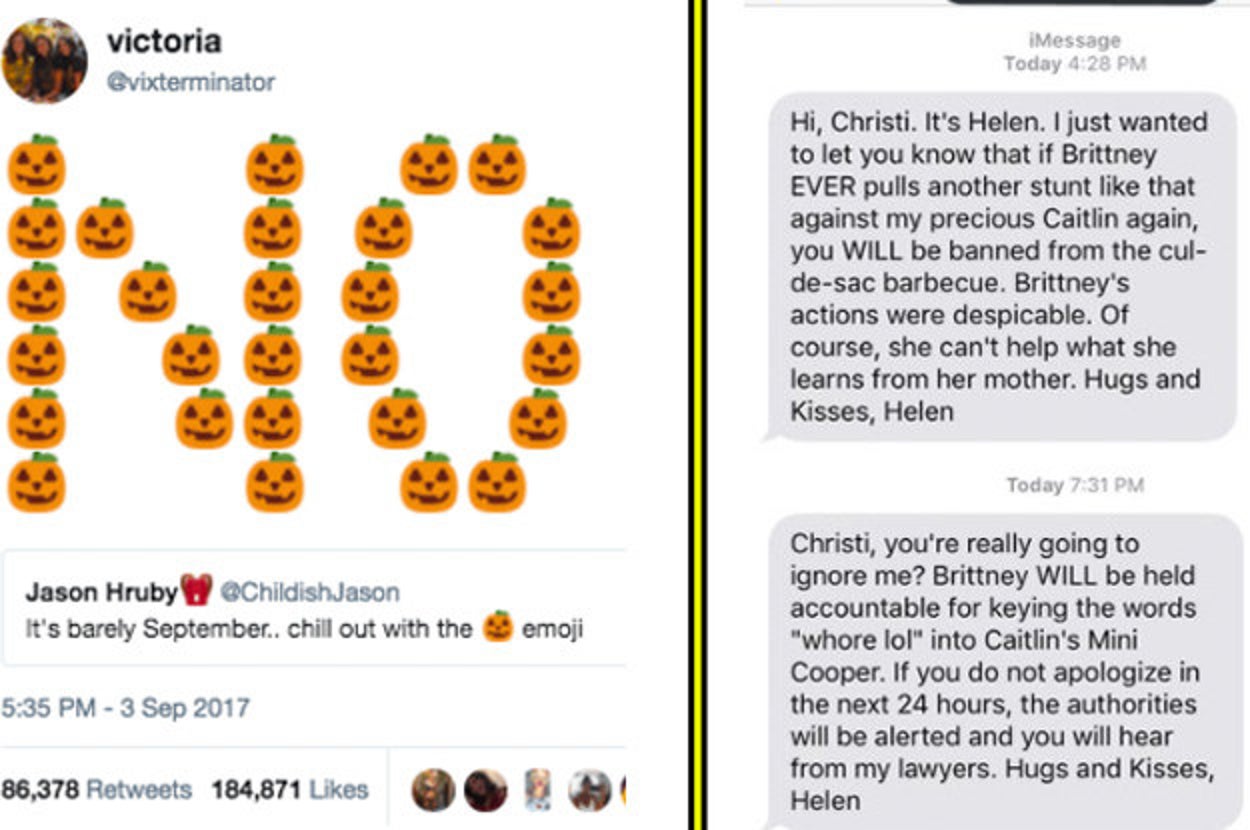The image size is (1250, 830).
Task: View the 86,378 Retweets list
Action: tap(96, 789)
